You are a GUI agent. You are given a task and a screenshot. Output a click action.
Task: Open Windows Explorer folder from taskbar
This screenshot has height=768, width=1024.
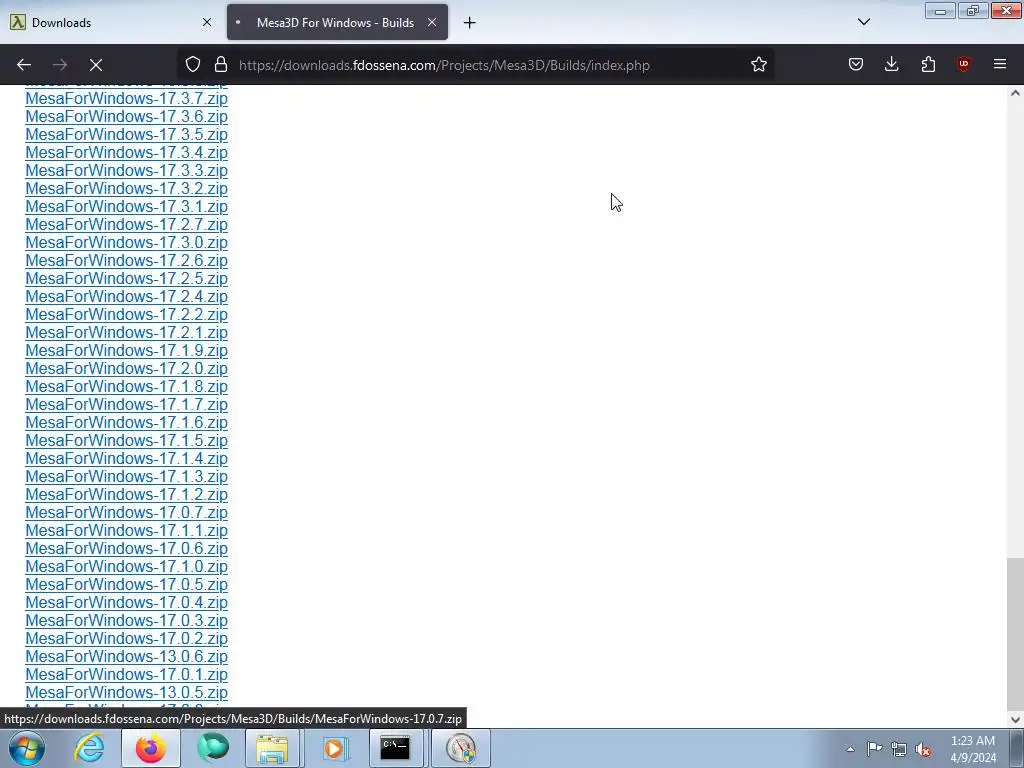tap(272, 748)
